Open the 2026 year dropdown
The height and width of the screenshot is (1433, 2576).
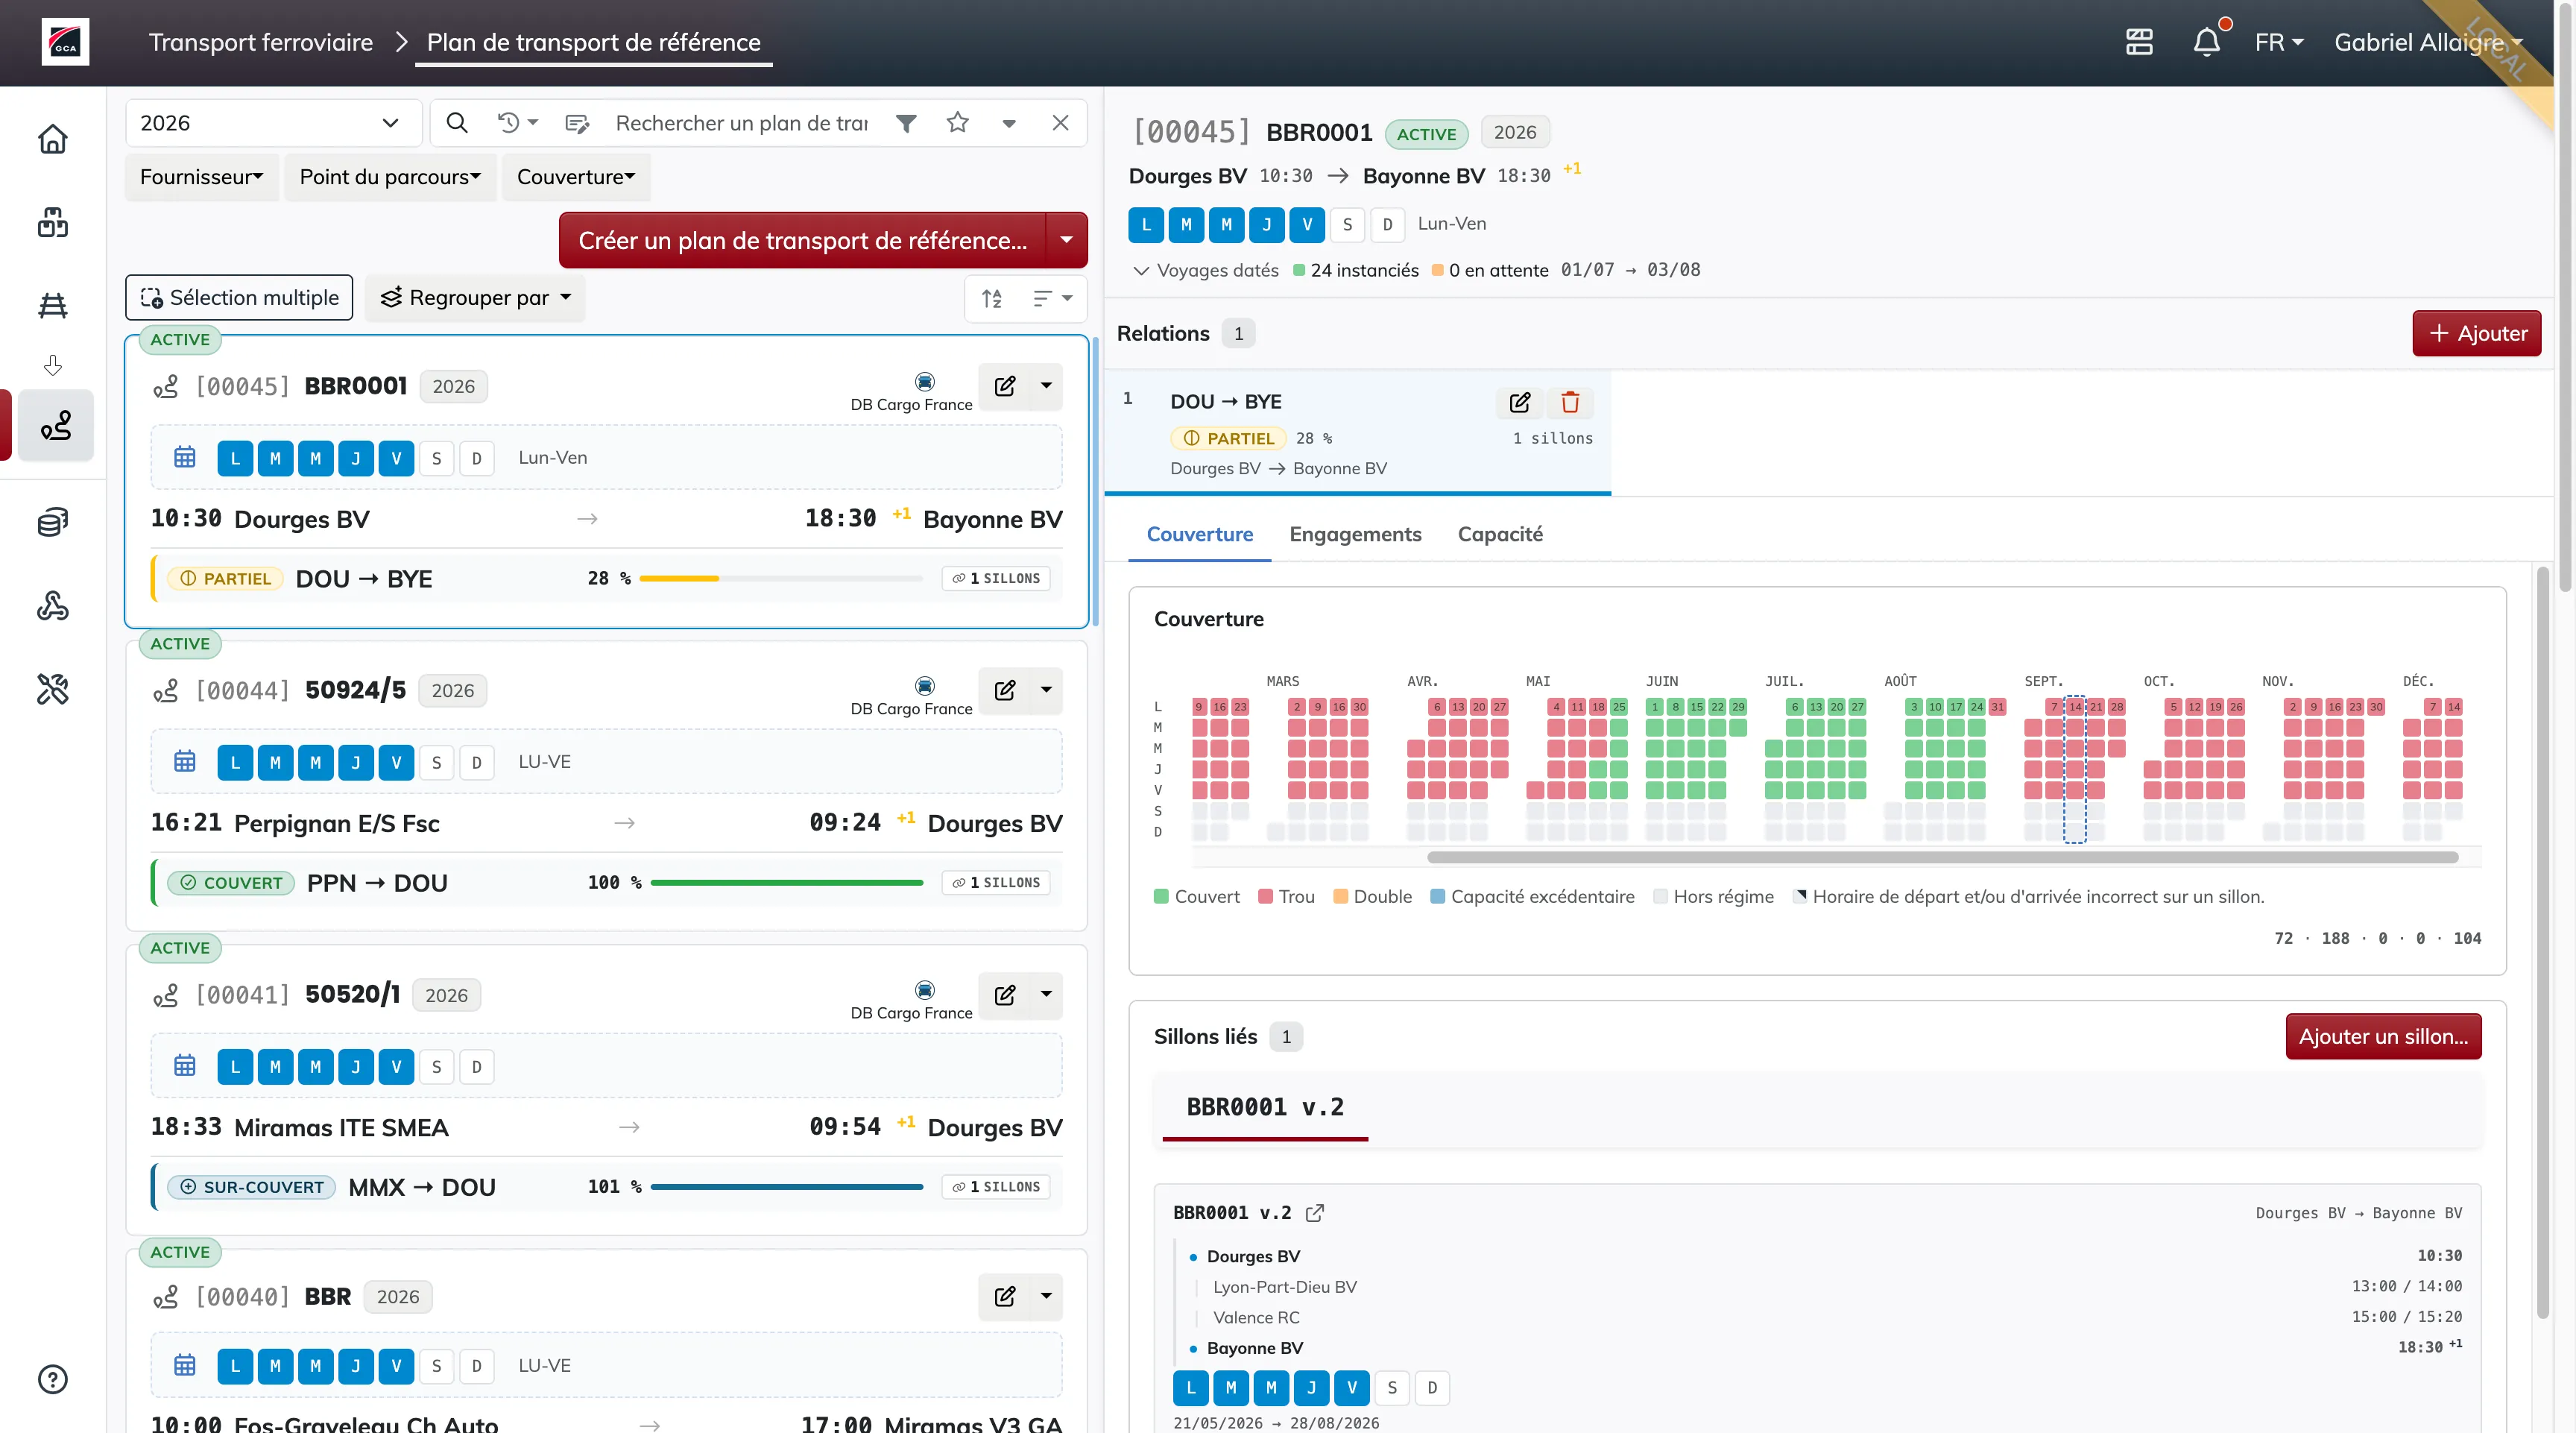point(273,123)
